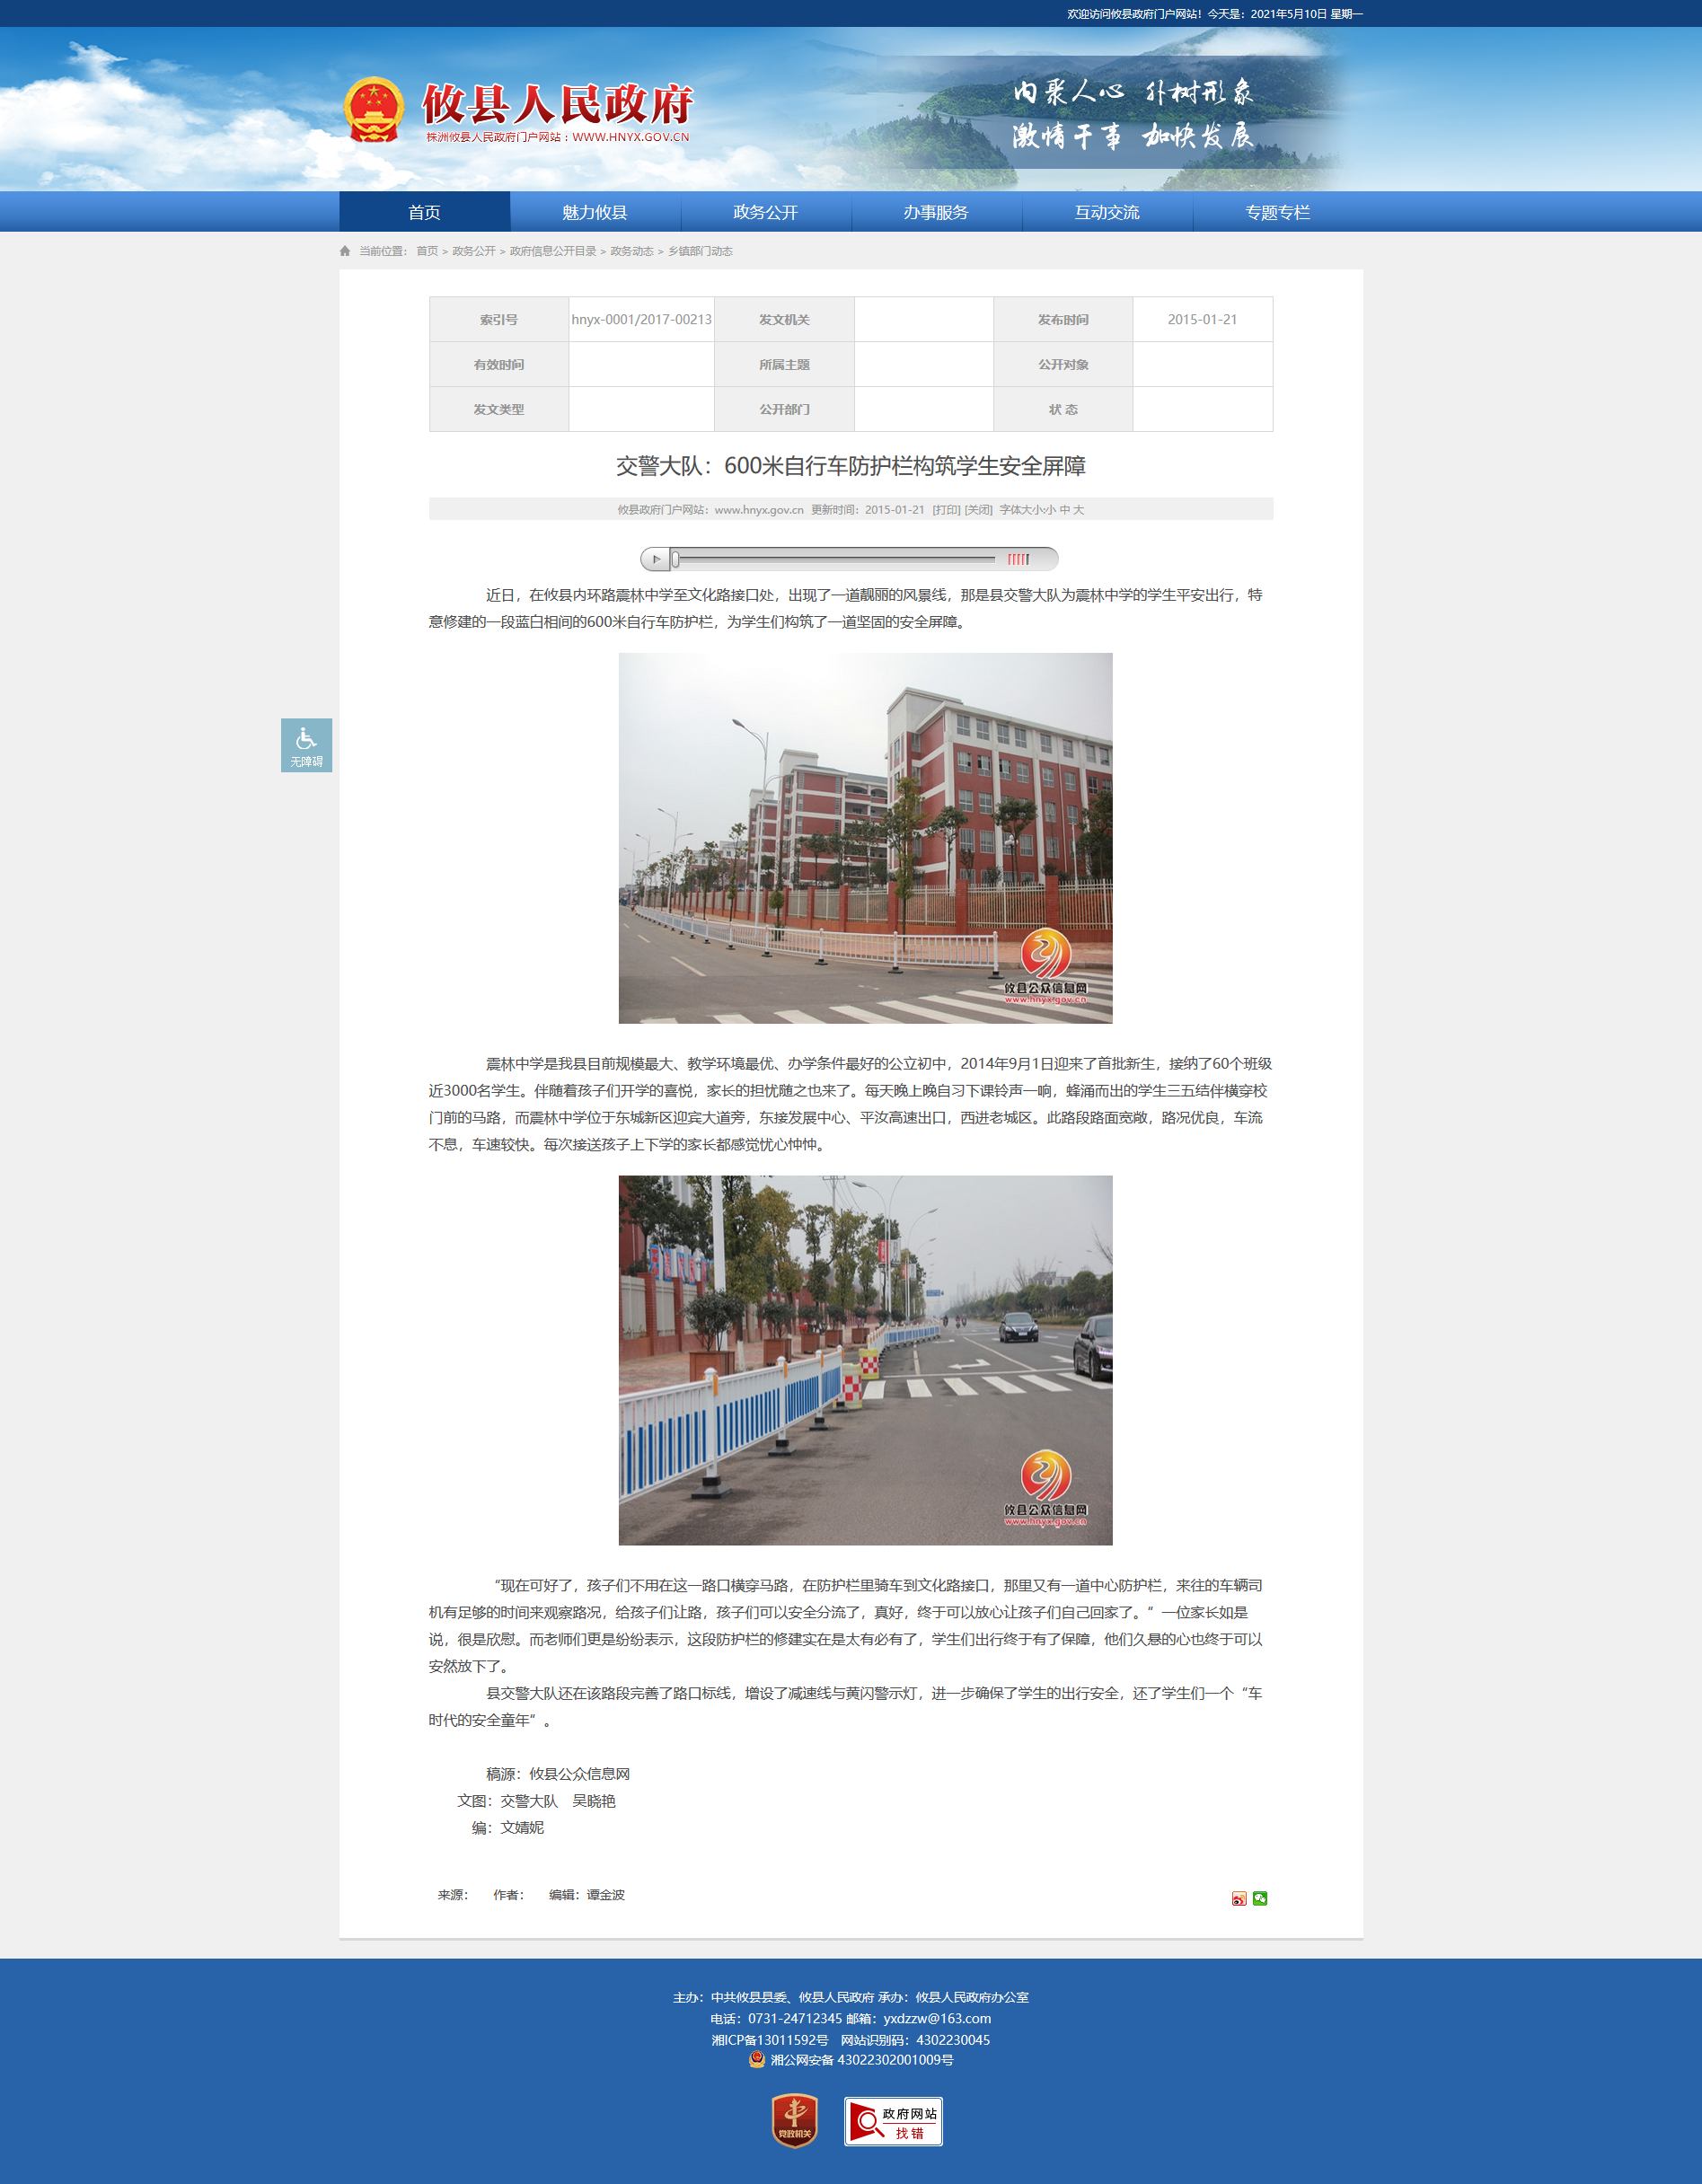
Task: Open the 党政机关 badge icon
Action: tap(795, 2121)
